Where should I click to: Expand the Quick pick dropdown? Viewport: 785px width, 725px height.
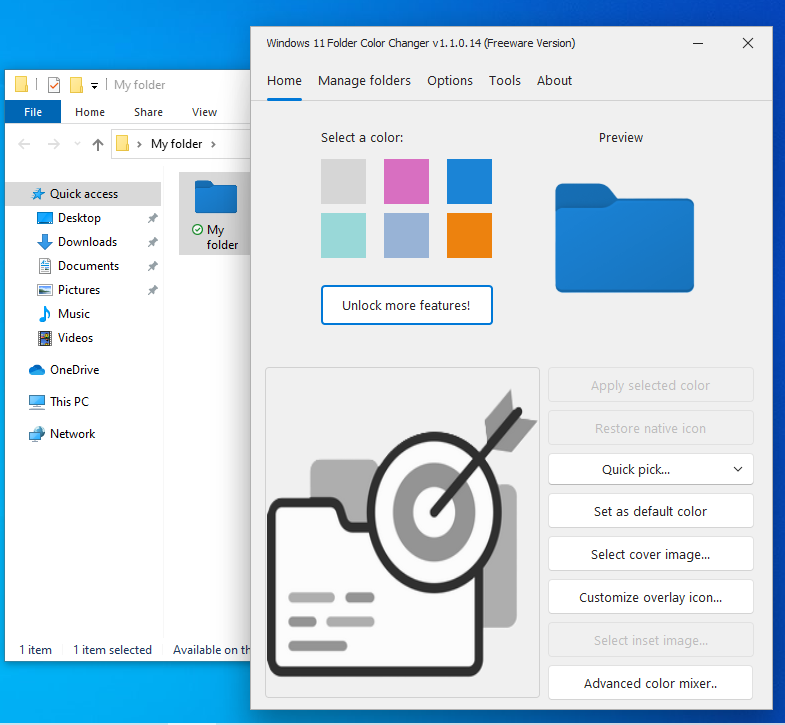pos(650,469)
